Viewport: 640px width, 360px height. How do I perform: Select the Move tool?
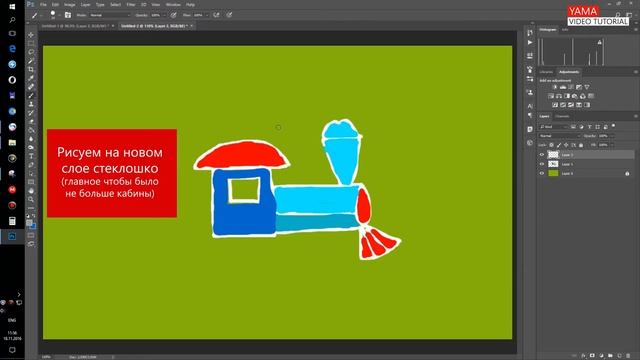click(31, 35)
